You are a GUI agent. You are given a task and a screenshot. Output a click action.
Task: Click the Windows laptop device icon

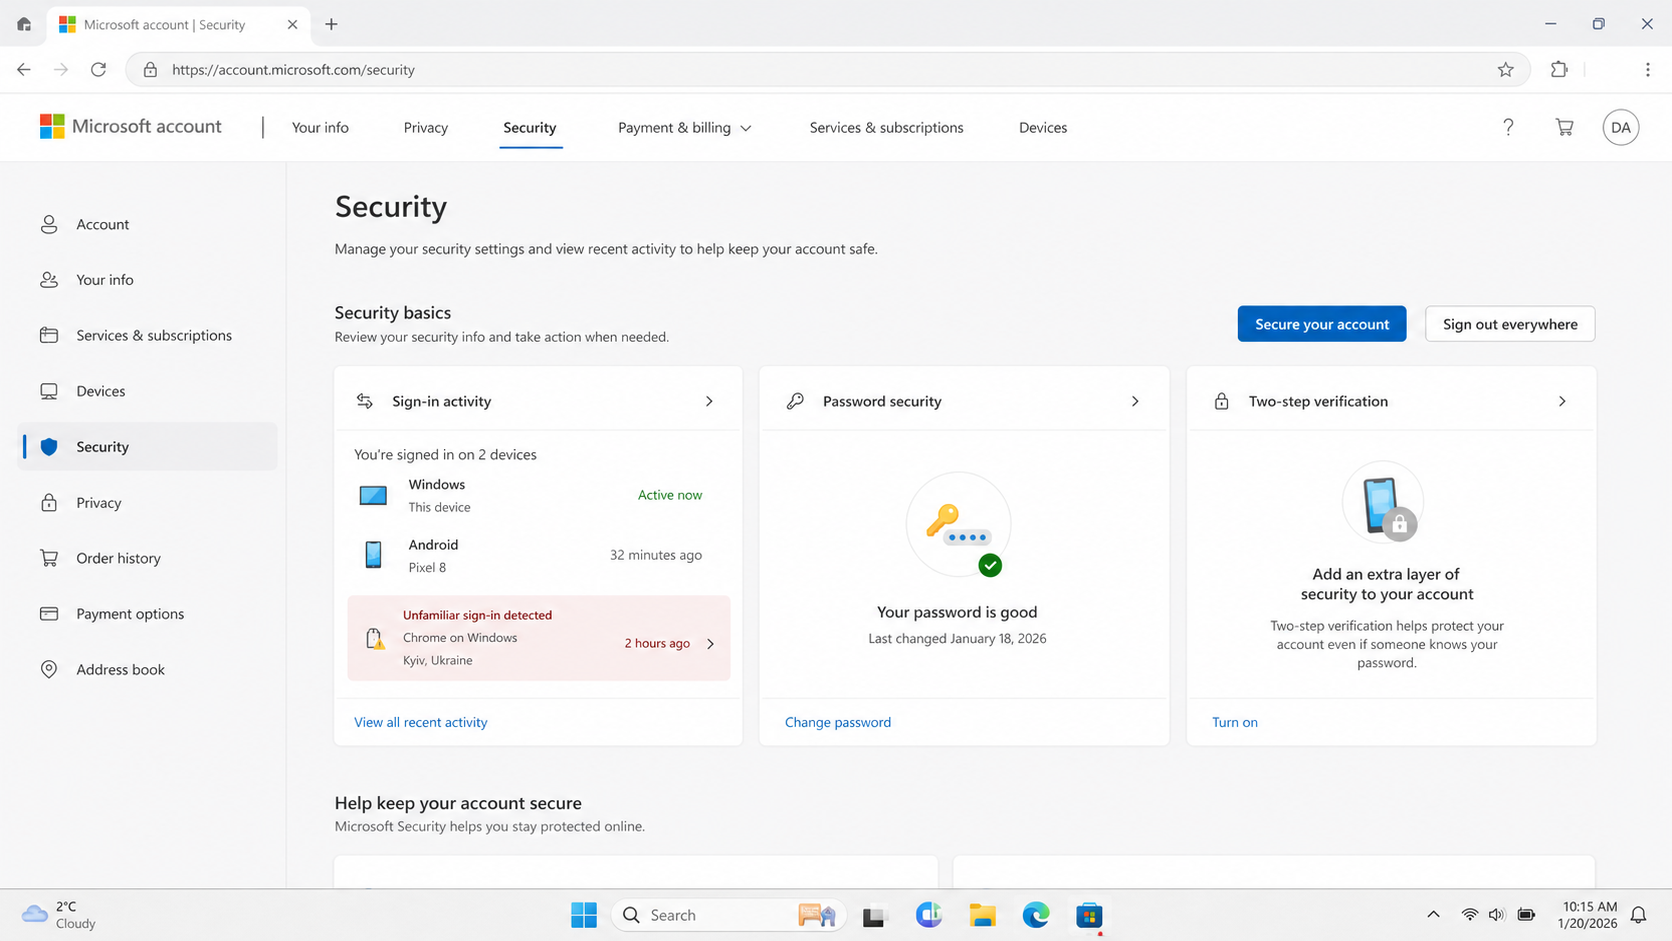click(373, 495)
